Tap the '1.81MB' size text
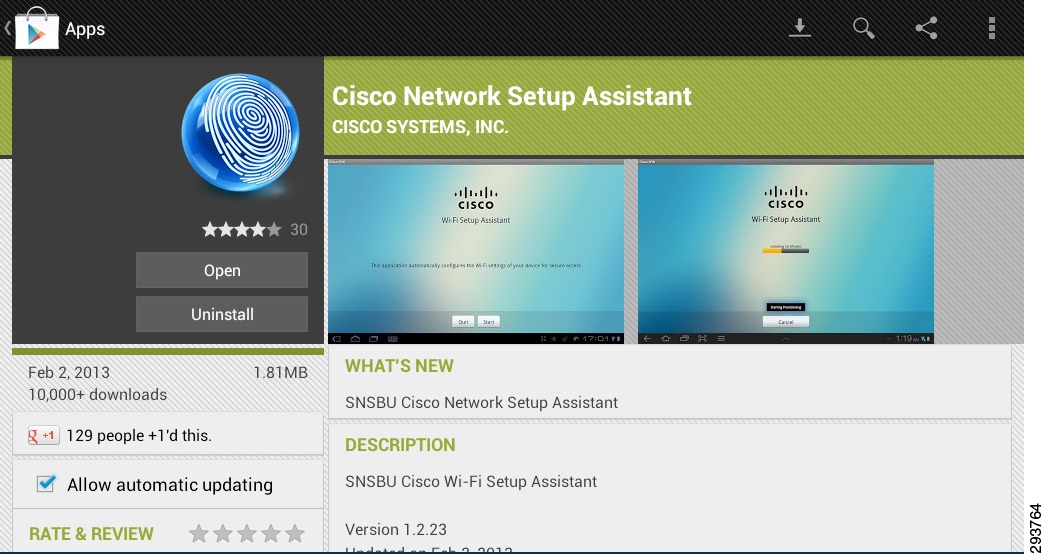This screenshot has height=554, width=1042. (x=280, y=373)
